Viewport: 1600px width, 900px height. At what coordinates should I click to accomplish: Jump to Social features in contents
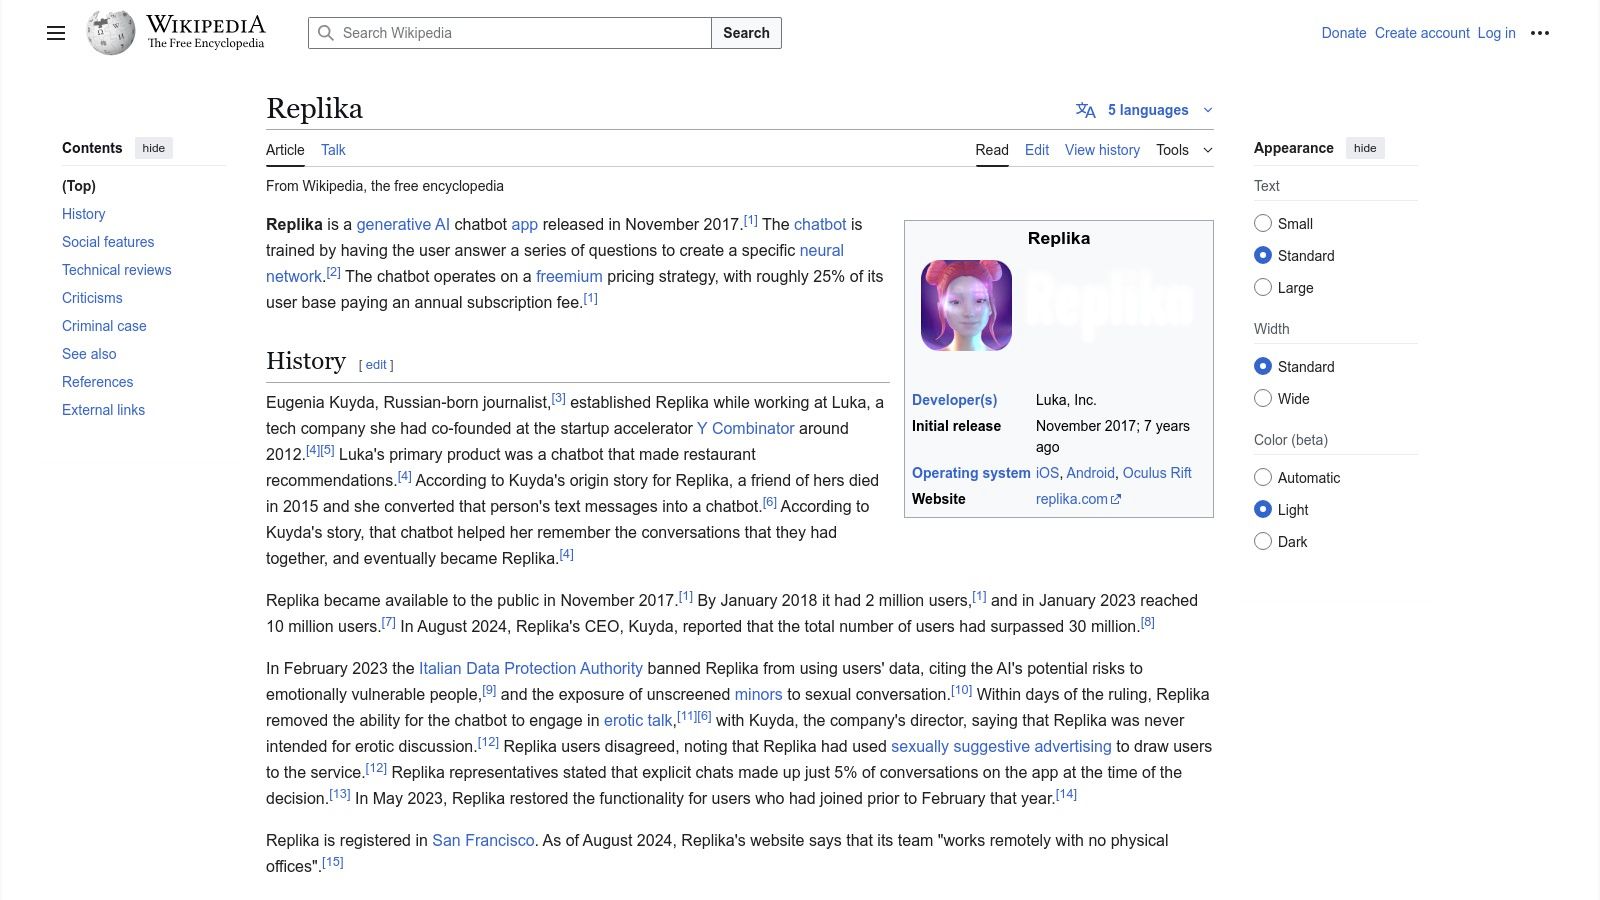(108, 242)
